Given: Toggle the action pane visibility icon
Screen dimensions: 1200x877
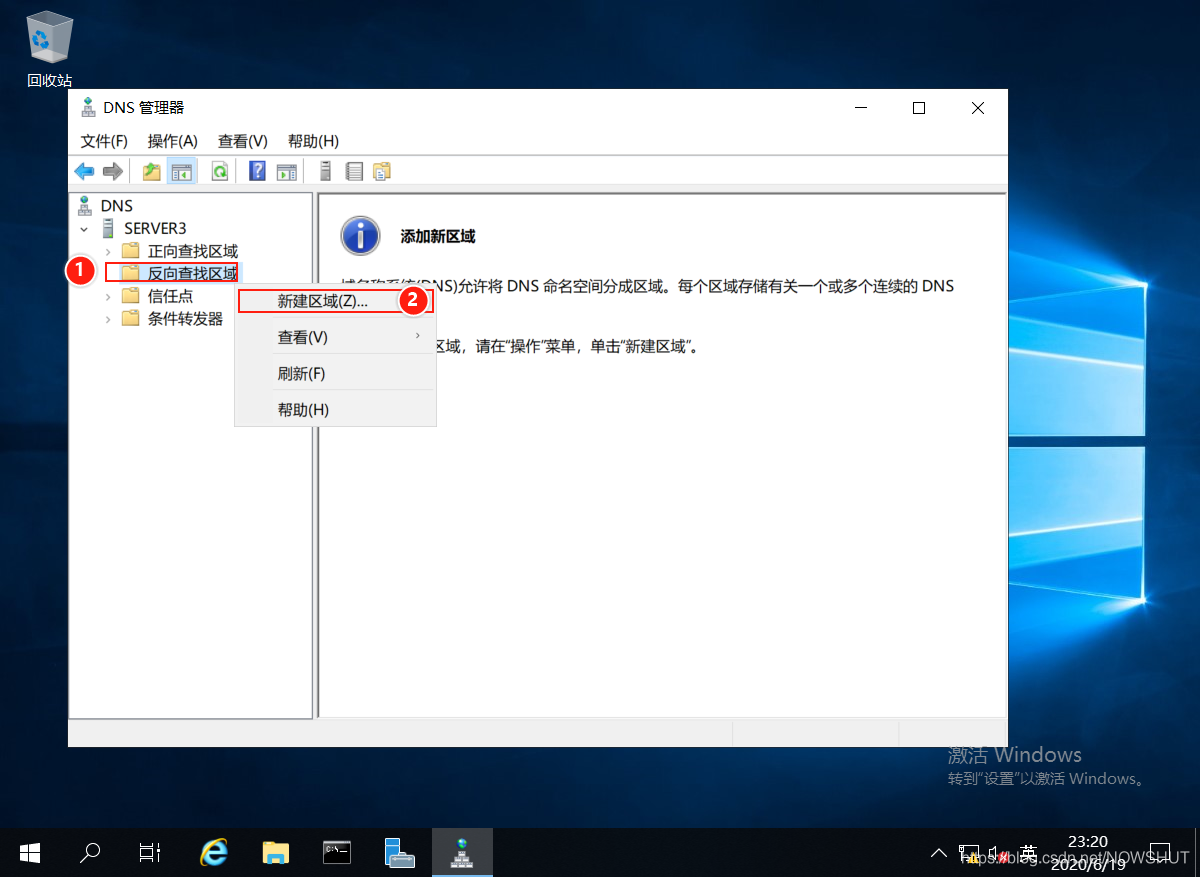Looking at the screenshot, I should (x=287, y=170).
